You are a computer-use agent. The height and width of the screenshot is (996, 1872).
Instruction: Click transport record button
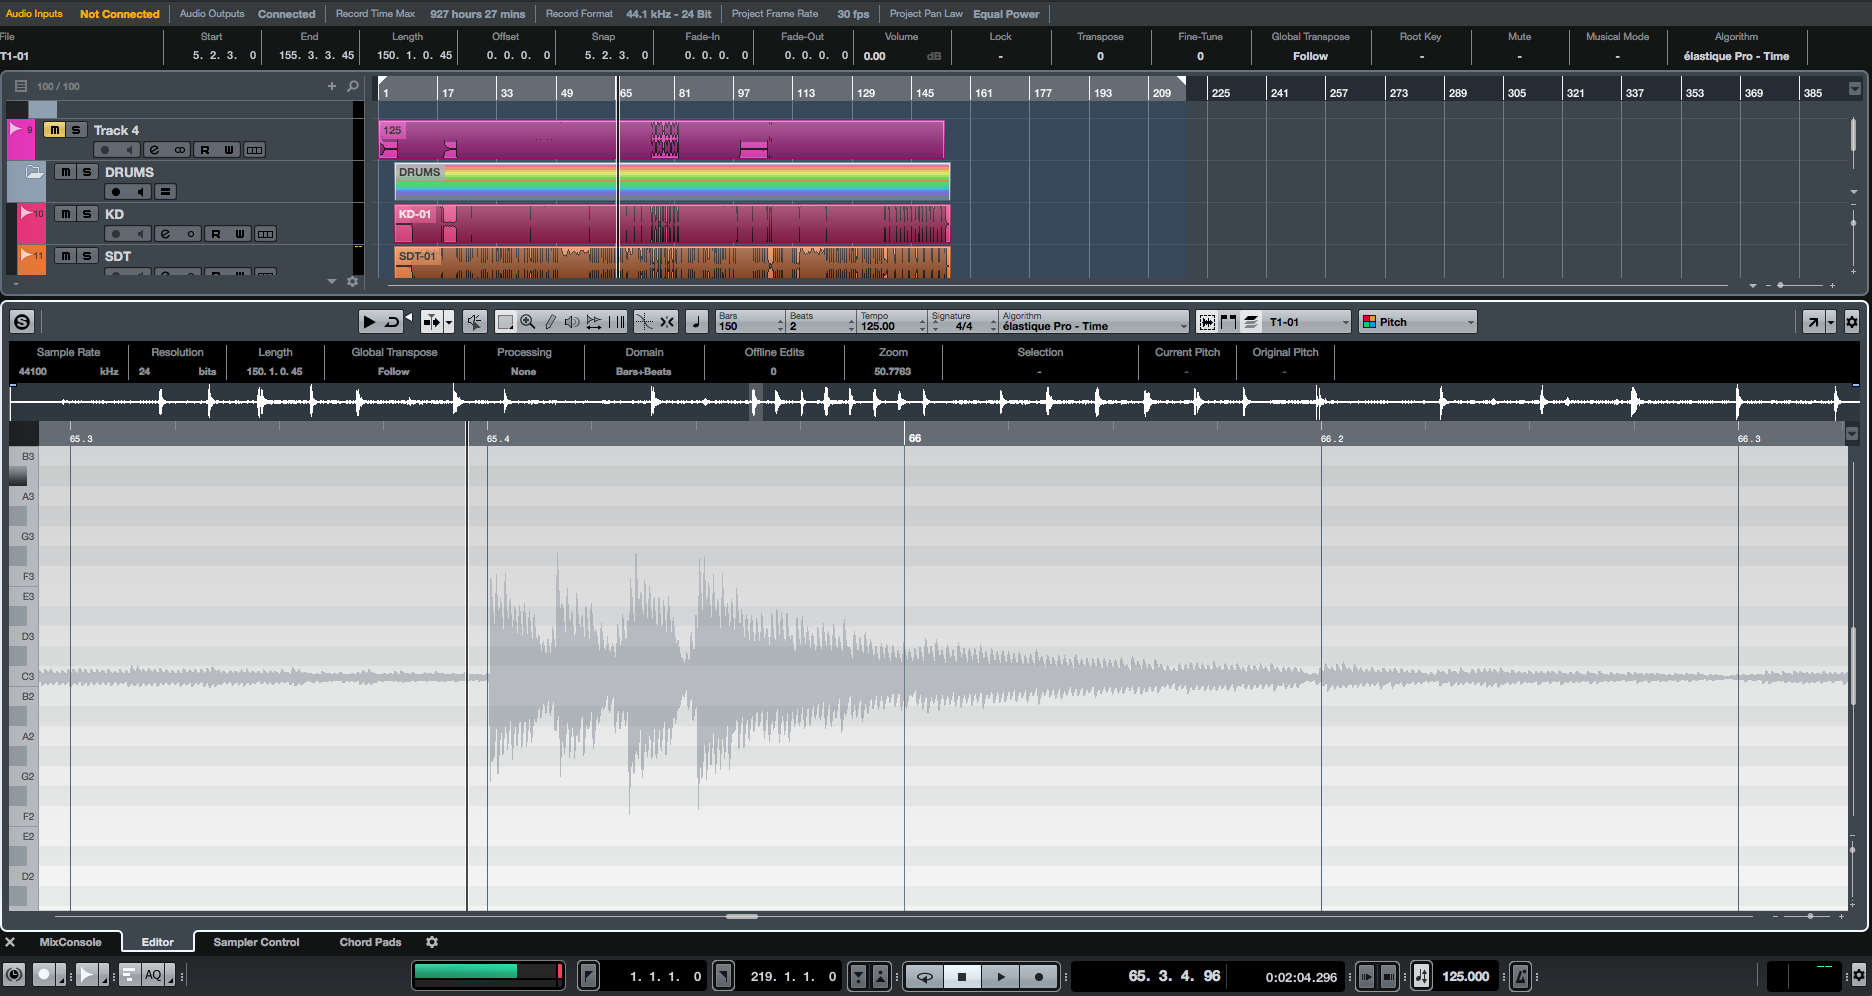pyautogui.click(x=1038, y=977)
